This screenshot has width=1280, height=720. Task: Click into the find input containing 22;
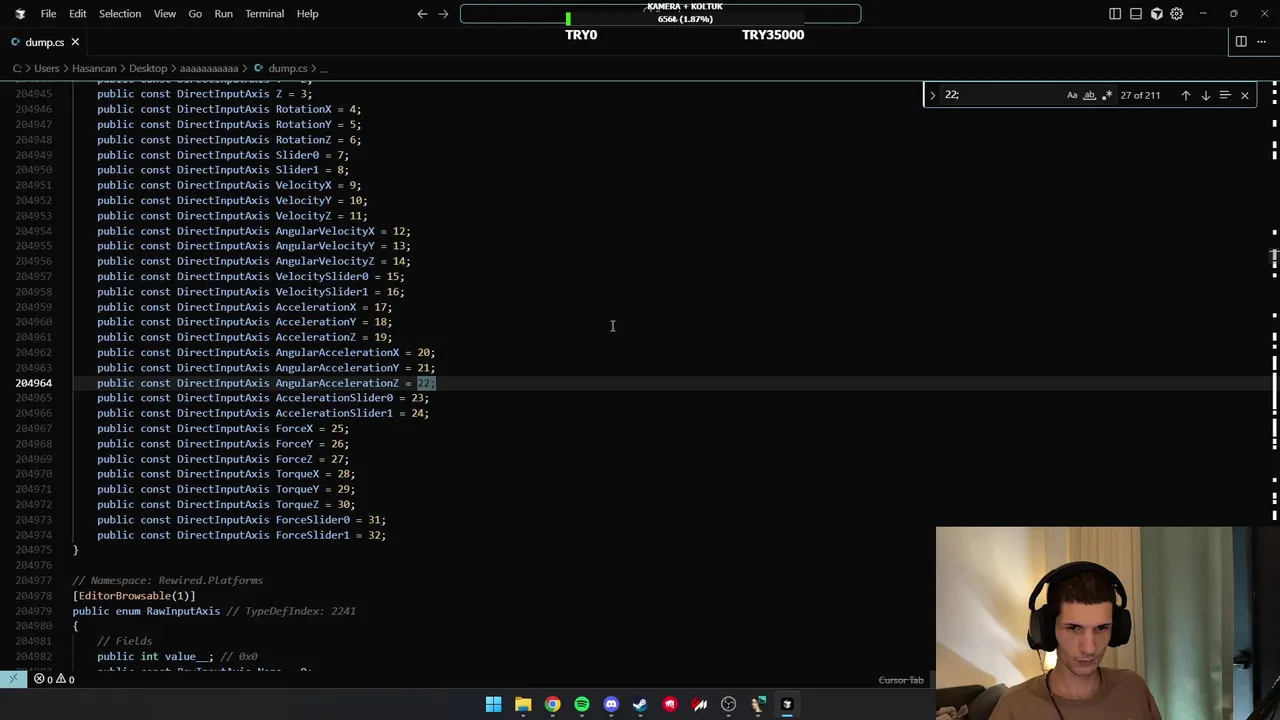tap(1000, 95)
